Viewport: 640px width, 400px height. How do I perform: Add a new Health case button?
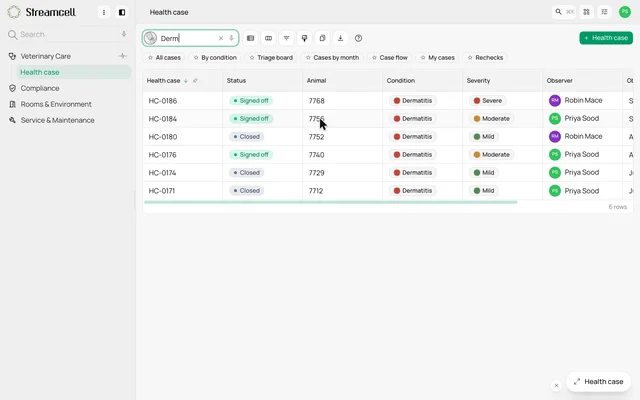[606, 38]
